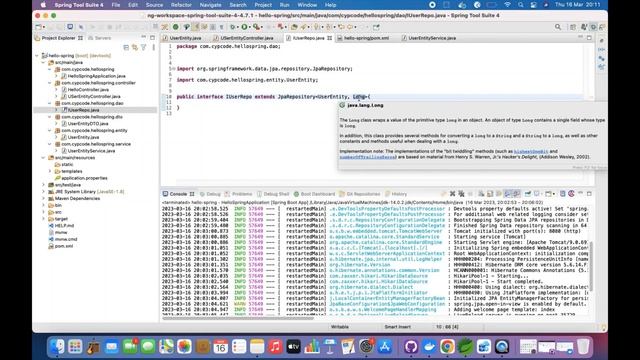Click the toolbar Search magnifier icon
Image resolution: width=640 pixels, height=360 pixels.
click(558, 27)
